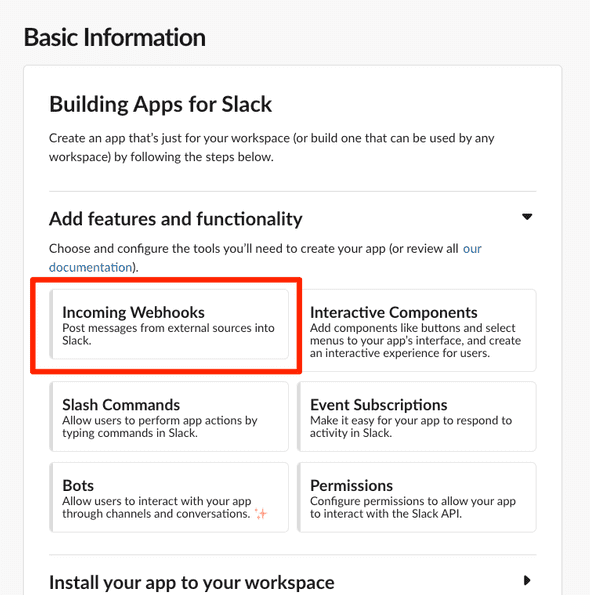This screenshot has height=595, width=590.
Task: Click the sparkle icon in Bots card
Action: pos(261,514)
